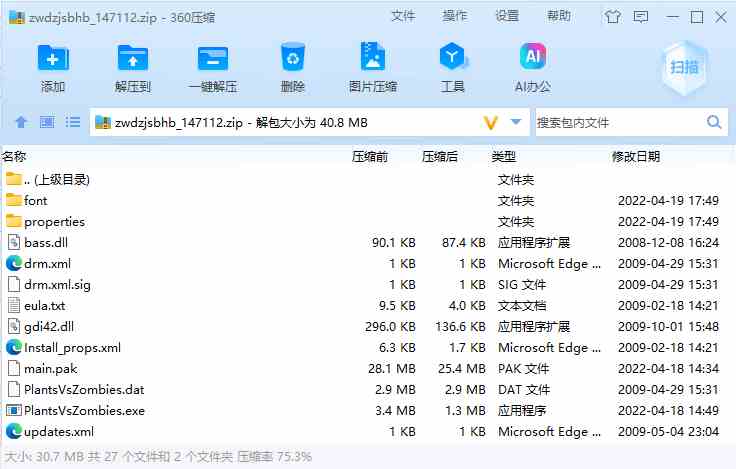This screenshot has width=736, height=469.
Task: Click the search magnifier icon
Action: point(714,122)
